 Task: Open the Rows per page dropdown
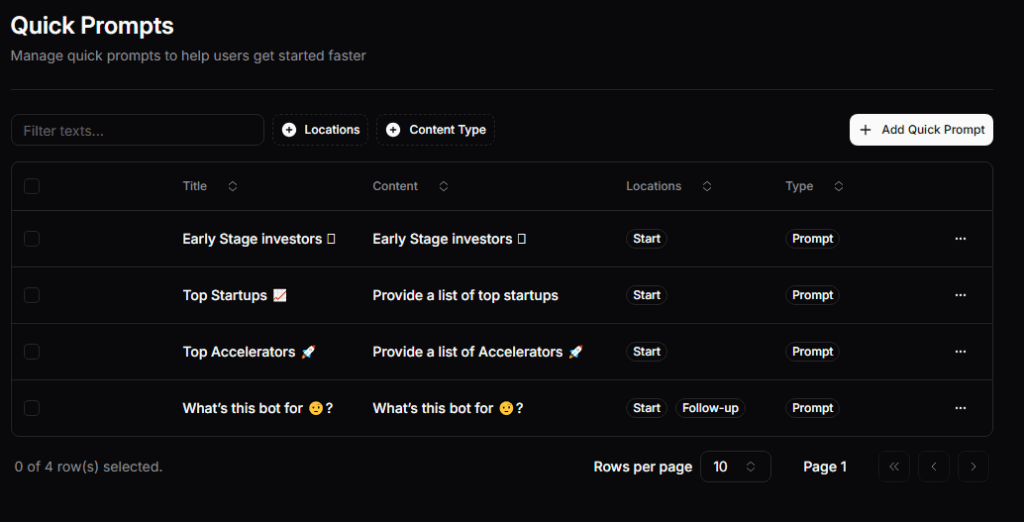tap(735, 467)
